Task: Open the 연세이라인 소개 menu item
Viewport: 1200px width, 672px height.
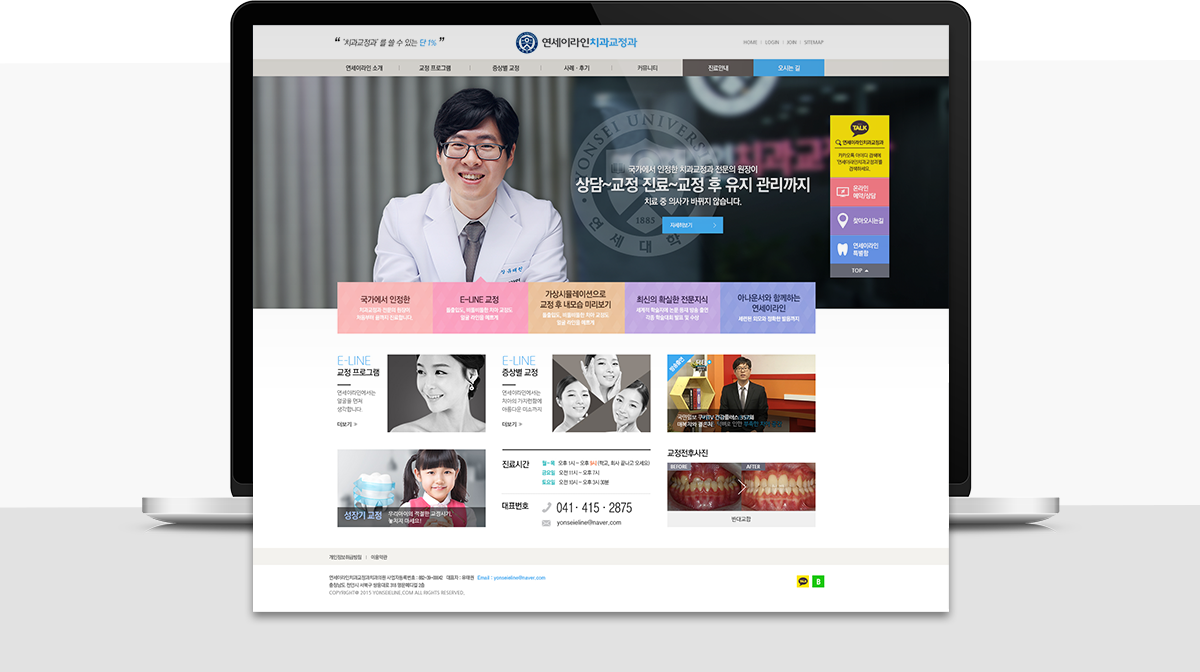Action: (x=364, y=68)
